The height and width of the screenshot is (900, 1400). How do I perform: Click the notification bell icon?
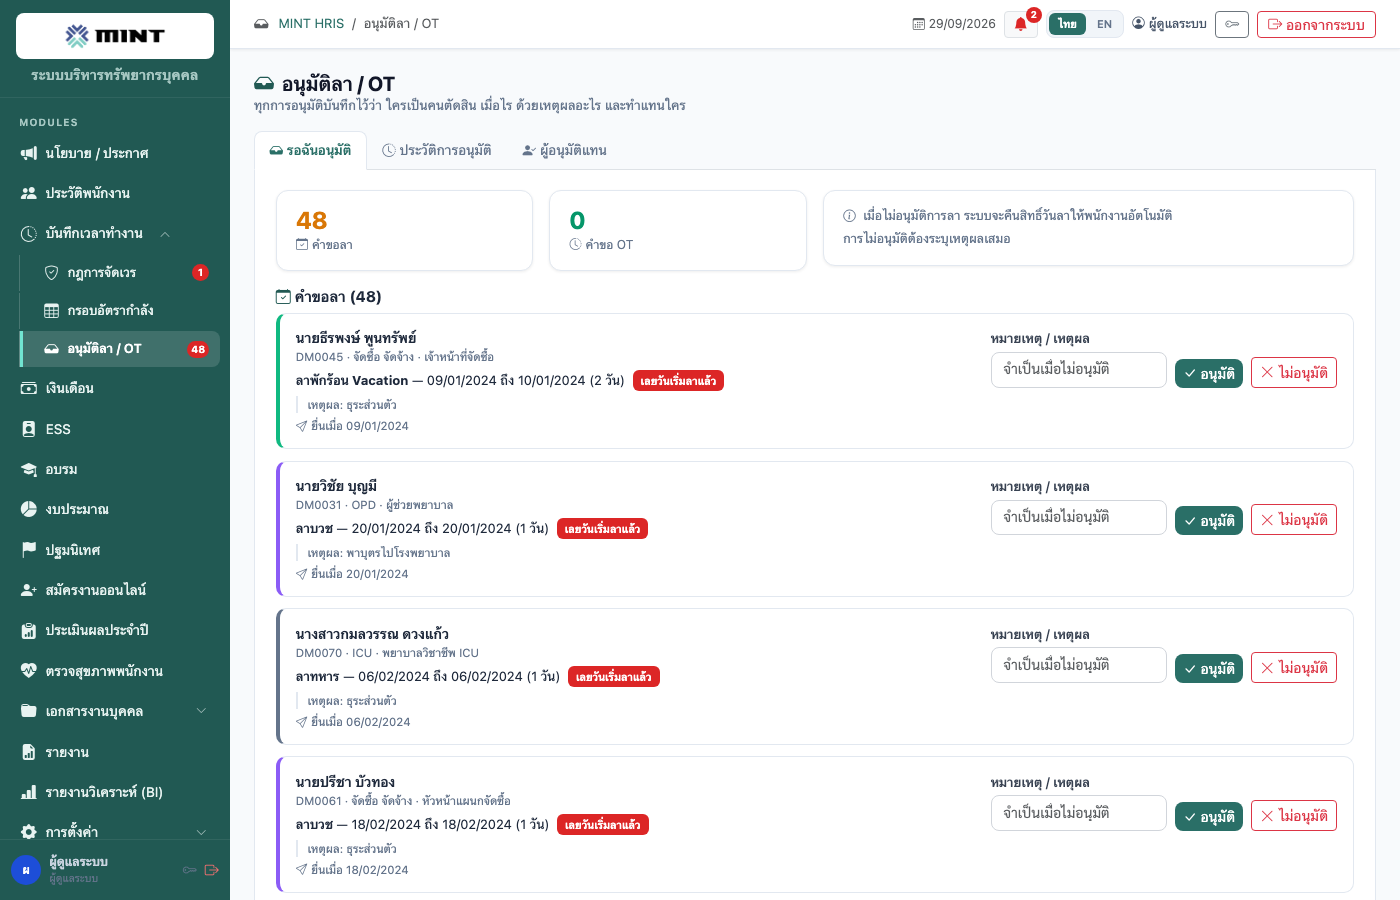coord(1021,24)
